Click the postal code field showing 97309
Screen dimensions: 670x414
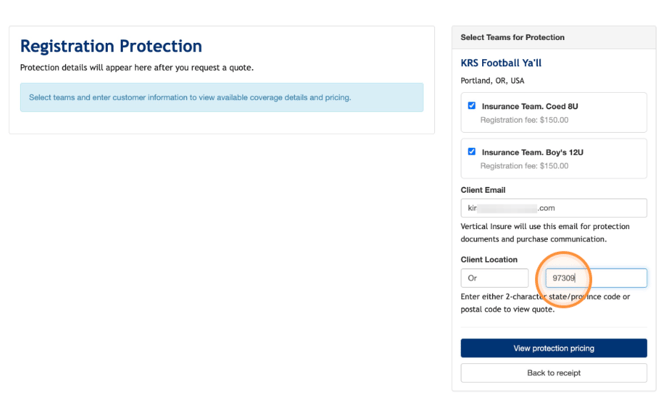(x=596, y=278)
